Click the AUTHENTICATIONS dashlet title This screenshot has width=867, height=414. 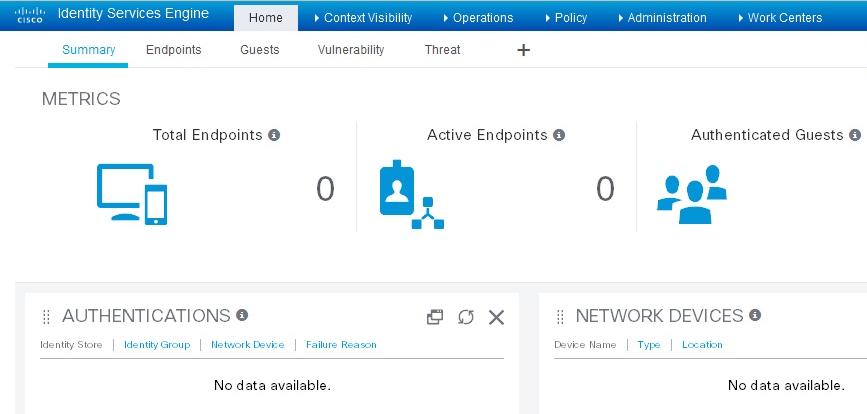coord(146,316)
